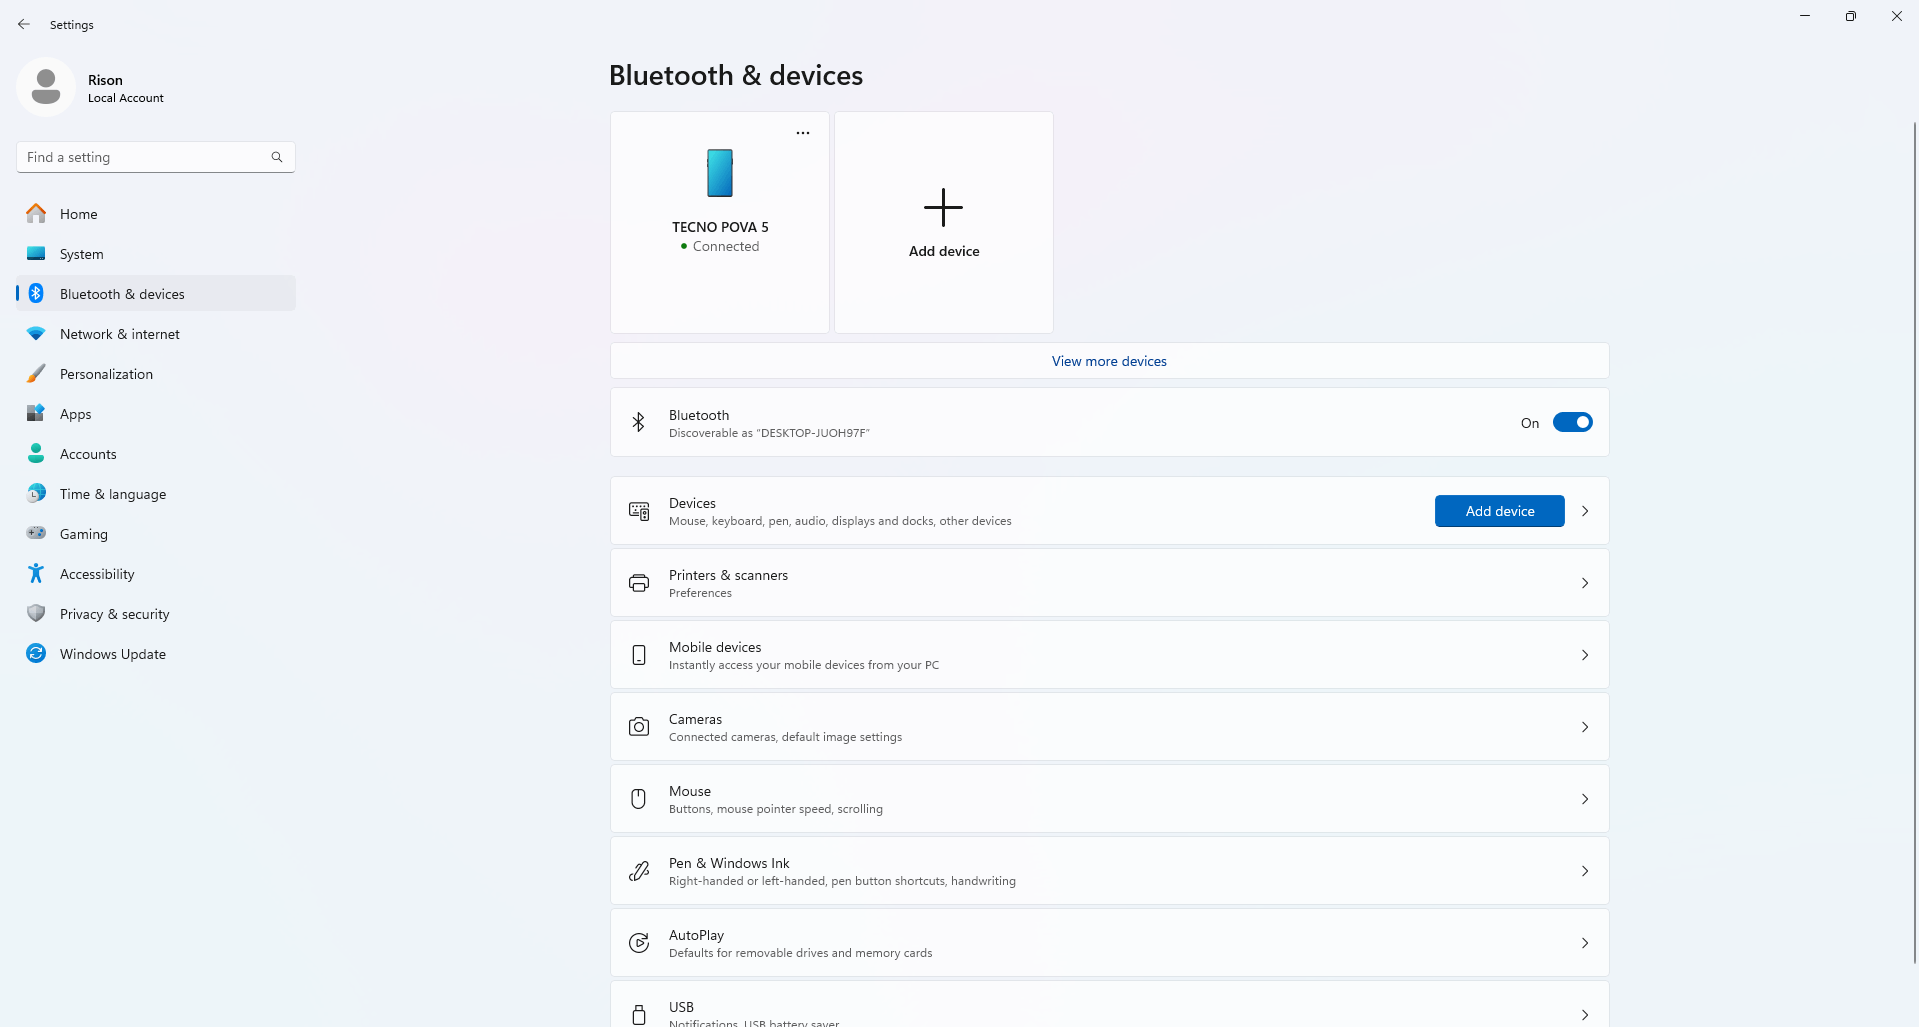Screen dimensions: 1919x1027
Task: Click the On label beside Bluetooth toggle
Action: [1530, 423]
